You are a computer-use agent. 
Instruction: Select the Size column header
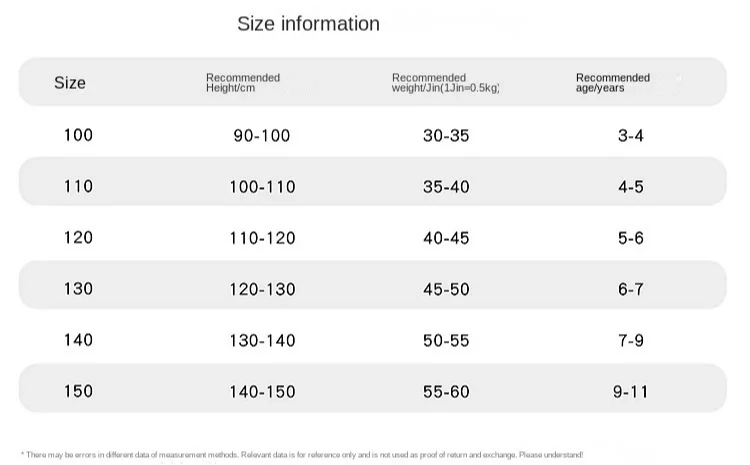pos(70,83)
